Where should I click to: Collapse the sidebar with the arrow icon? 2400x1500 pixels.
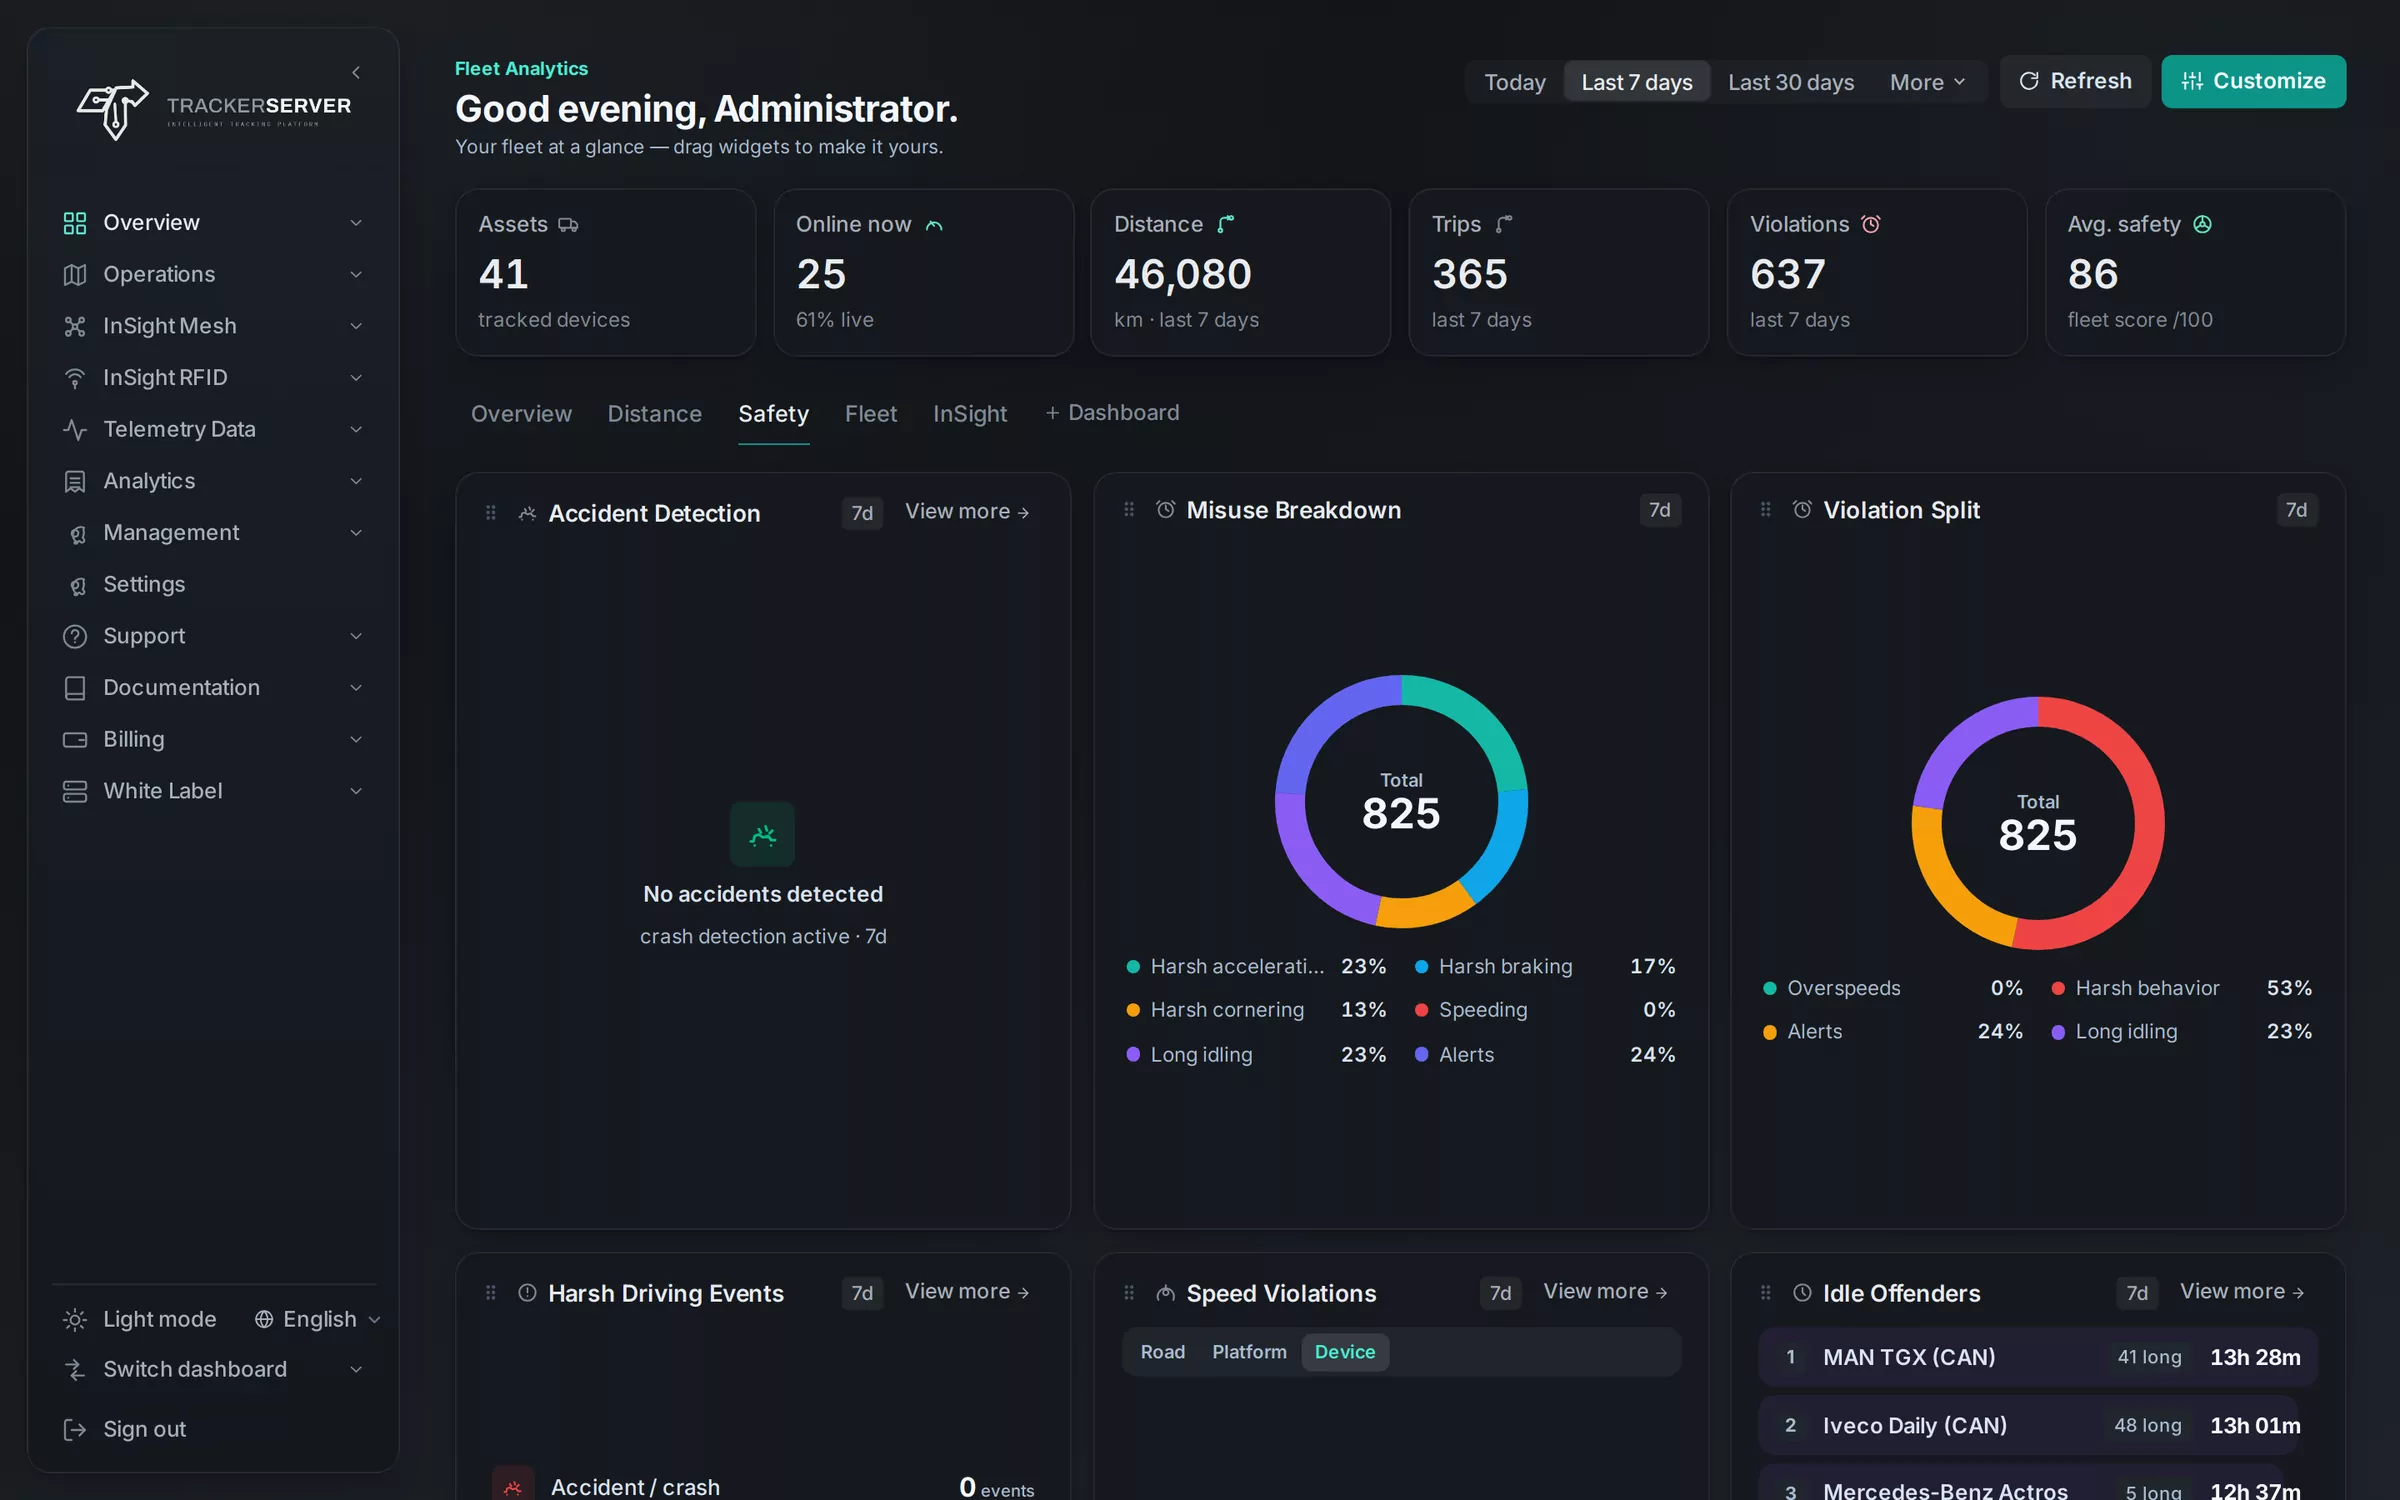(x=356, y=72)
